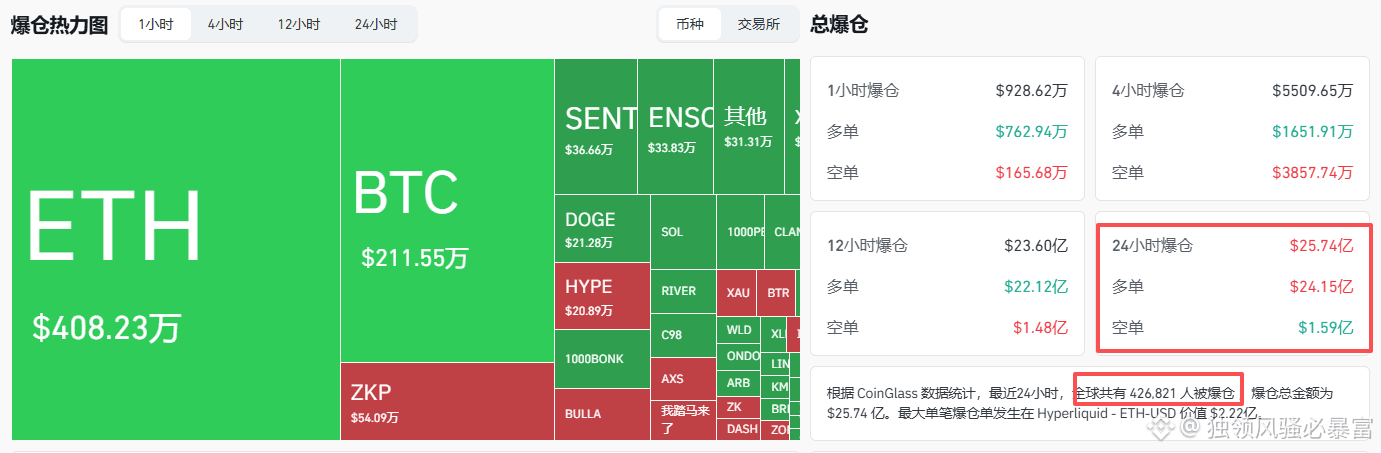Viewport: 1381px width, 453px height.
Task: Click the 1小时爆仓 summary card
Action: [x=947, y=130]
